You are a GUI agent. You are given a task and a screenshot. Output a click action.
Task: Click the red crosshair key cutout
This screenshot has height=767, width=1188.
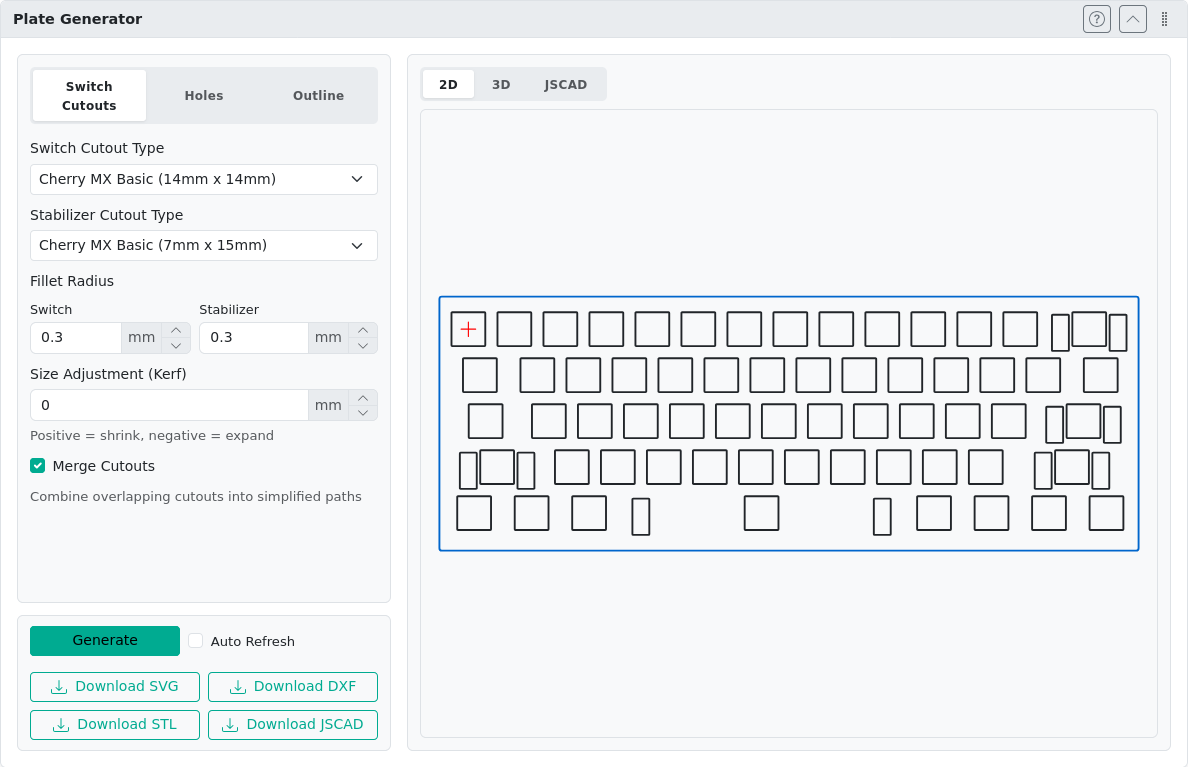point(468,329)
